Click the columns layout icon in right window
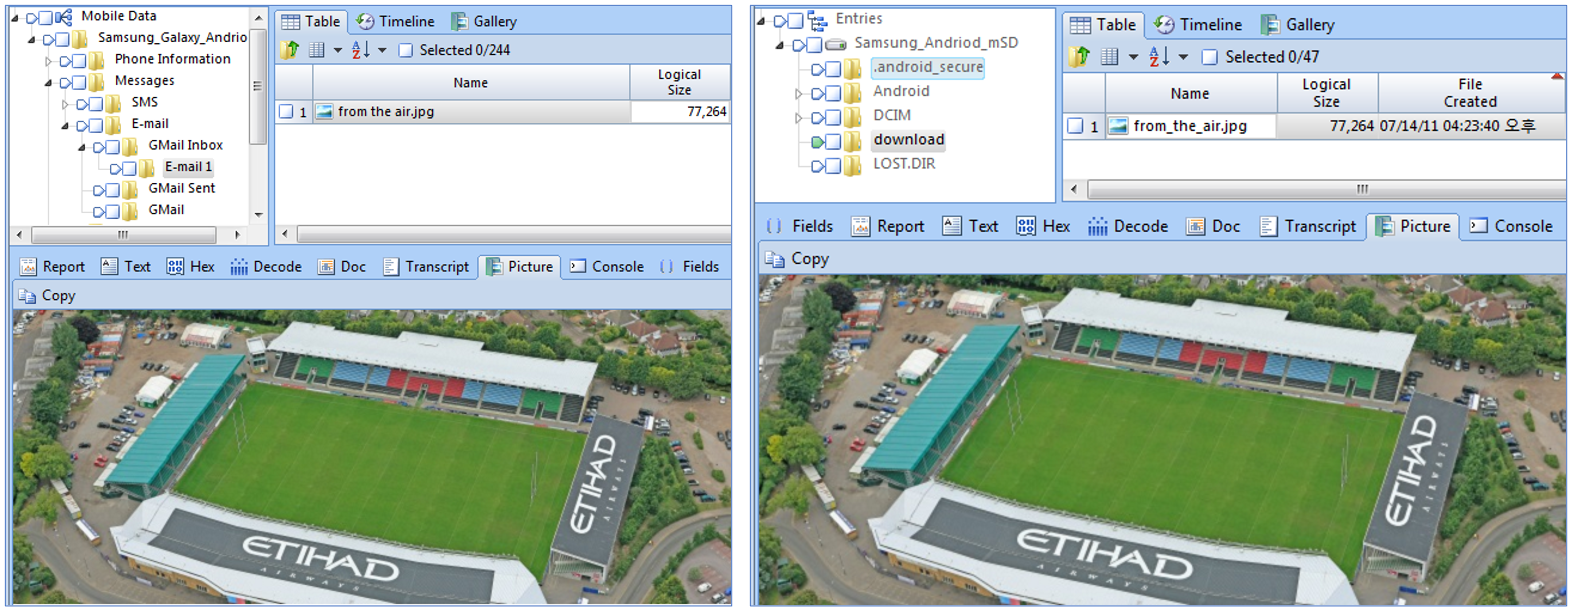1573x613 pixels. coord(1110,57)
